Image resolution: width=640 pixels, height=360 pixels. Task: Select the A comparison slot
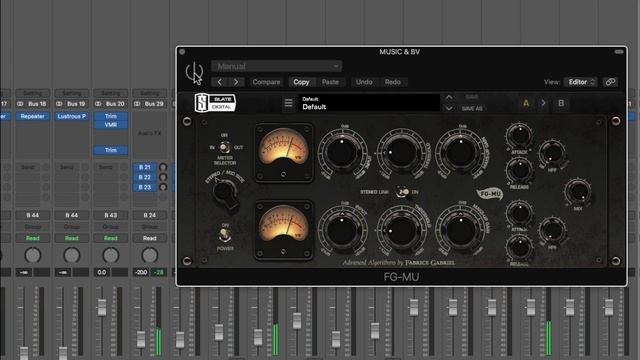tap(526, 103)
